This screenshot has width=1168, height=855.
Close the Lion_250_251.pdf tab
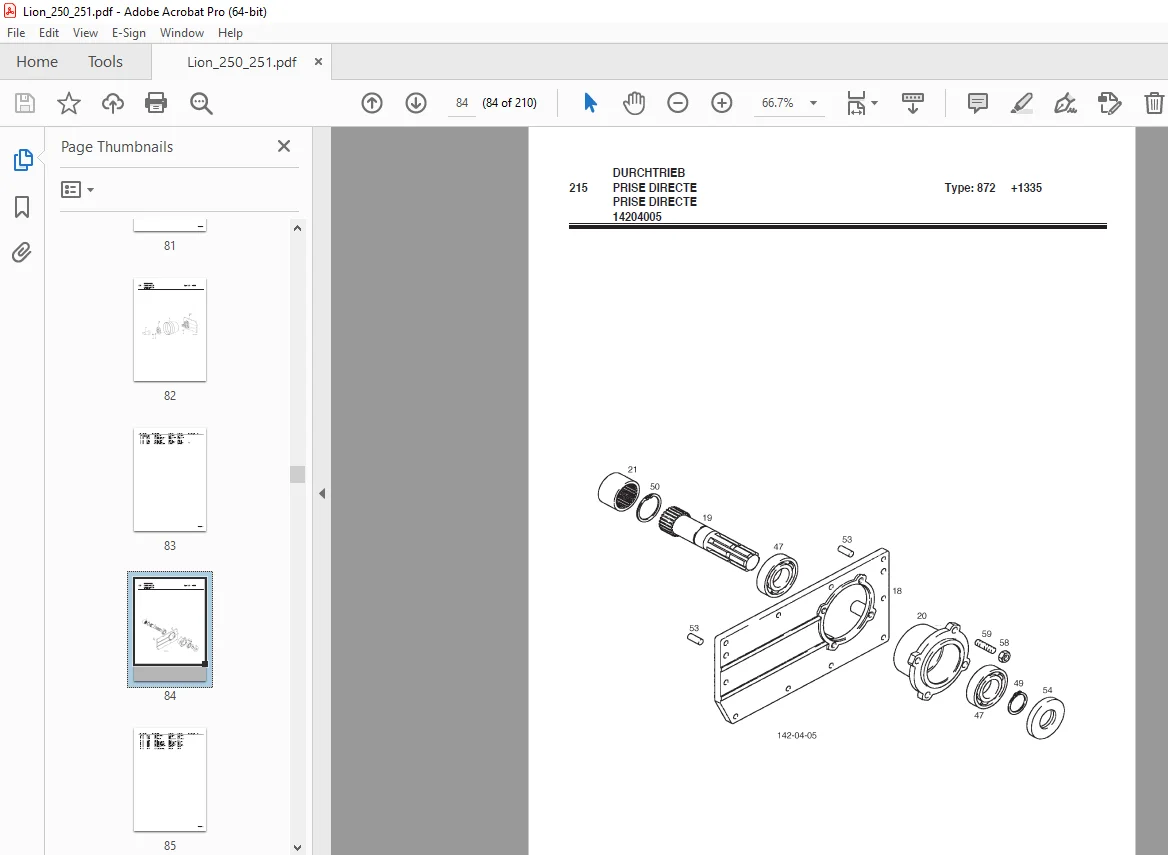point(318,62)
